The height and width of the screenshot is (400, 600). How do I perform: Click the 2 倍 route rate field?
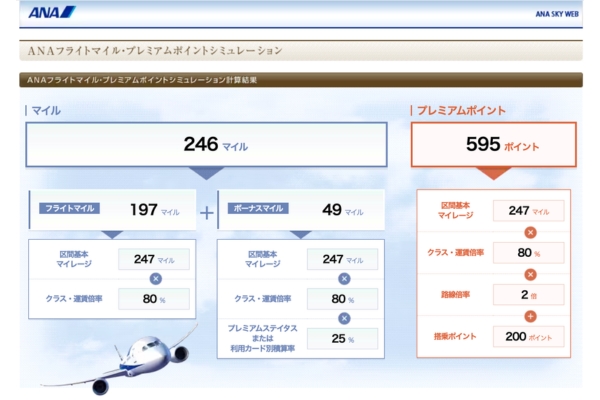(x=530, y=294)
